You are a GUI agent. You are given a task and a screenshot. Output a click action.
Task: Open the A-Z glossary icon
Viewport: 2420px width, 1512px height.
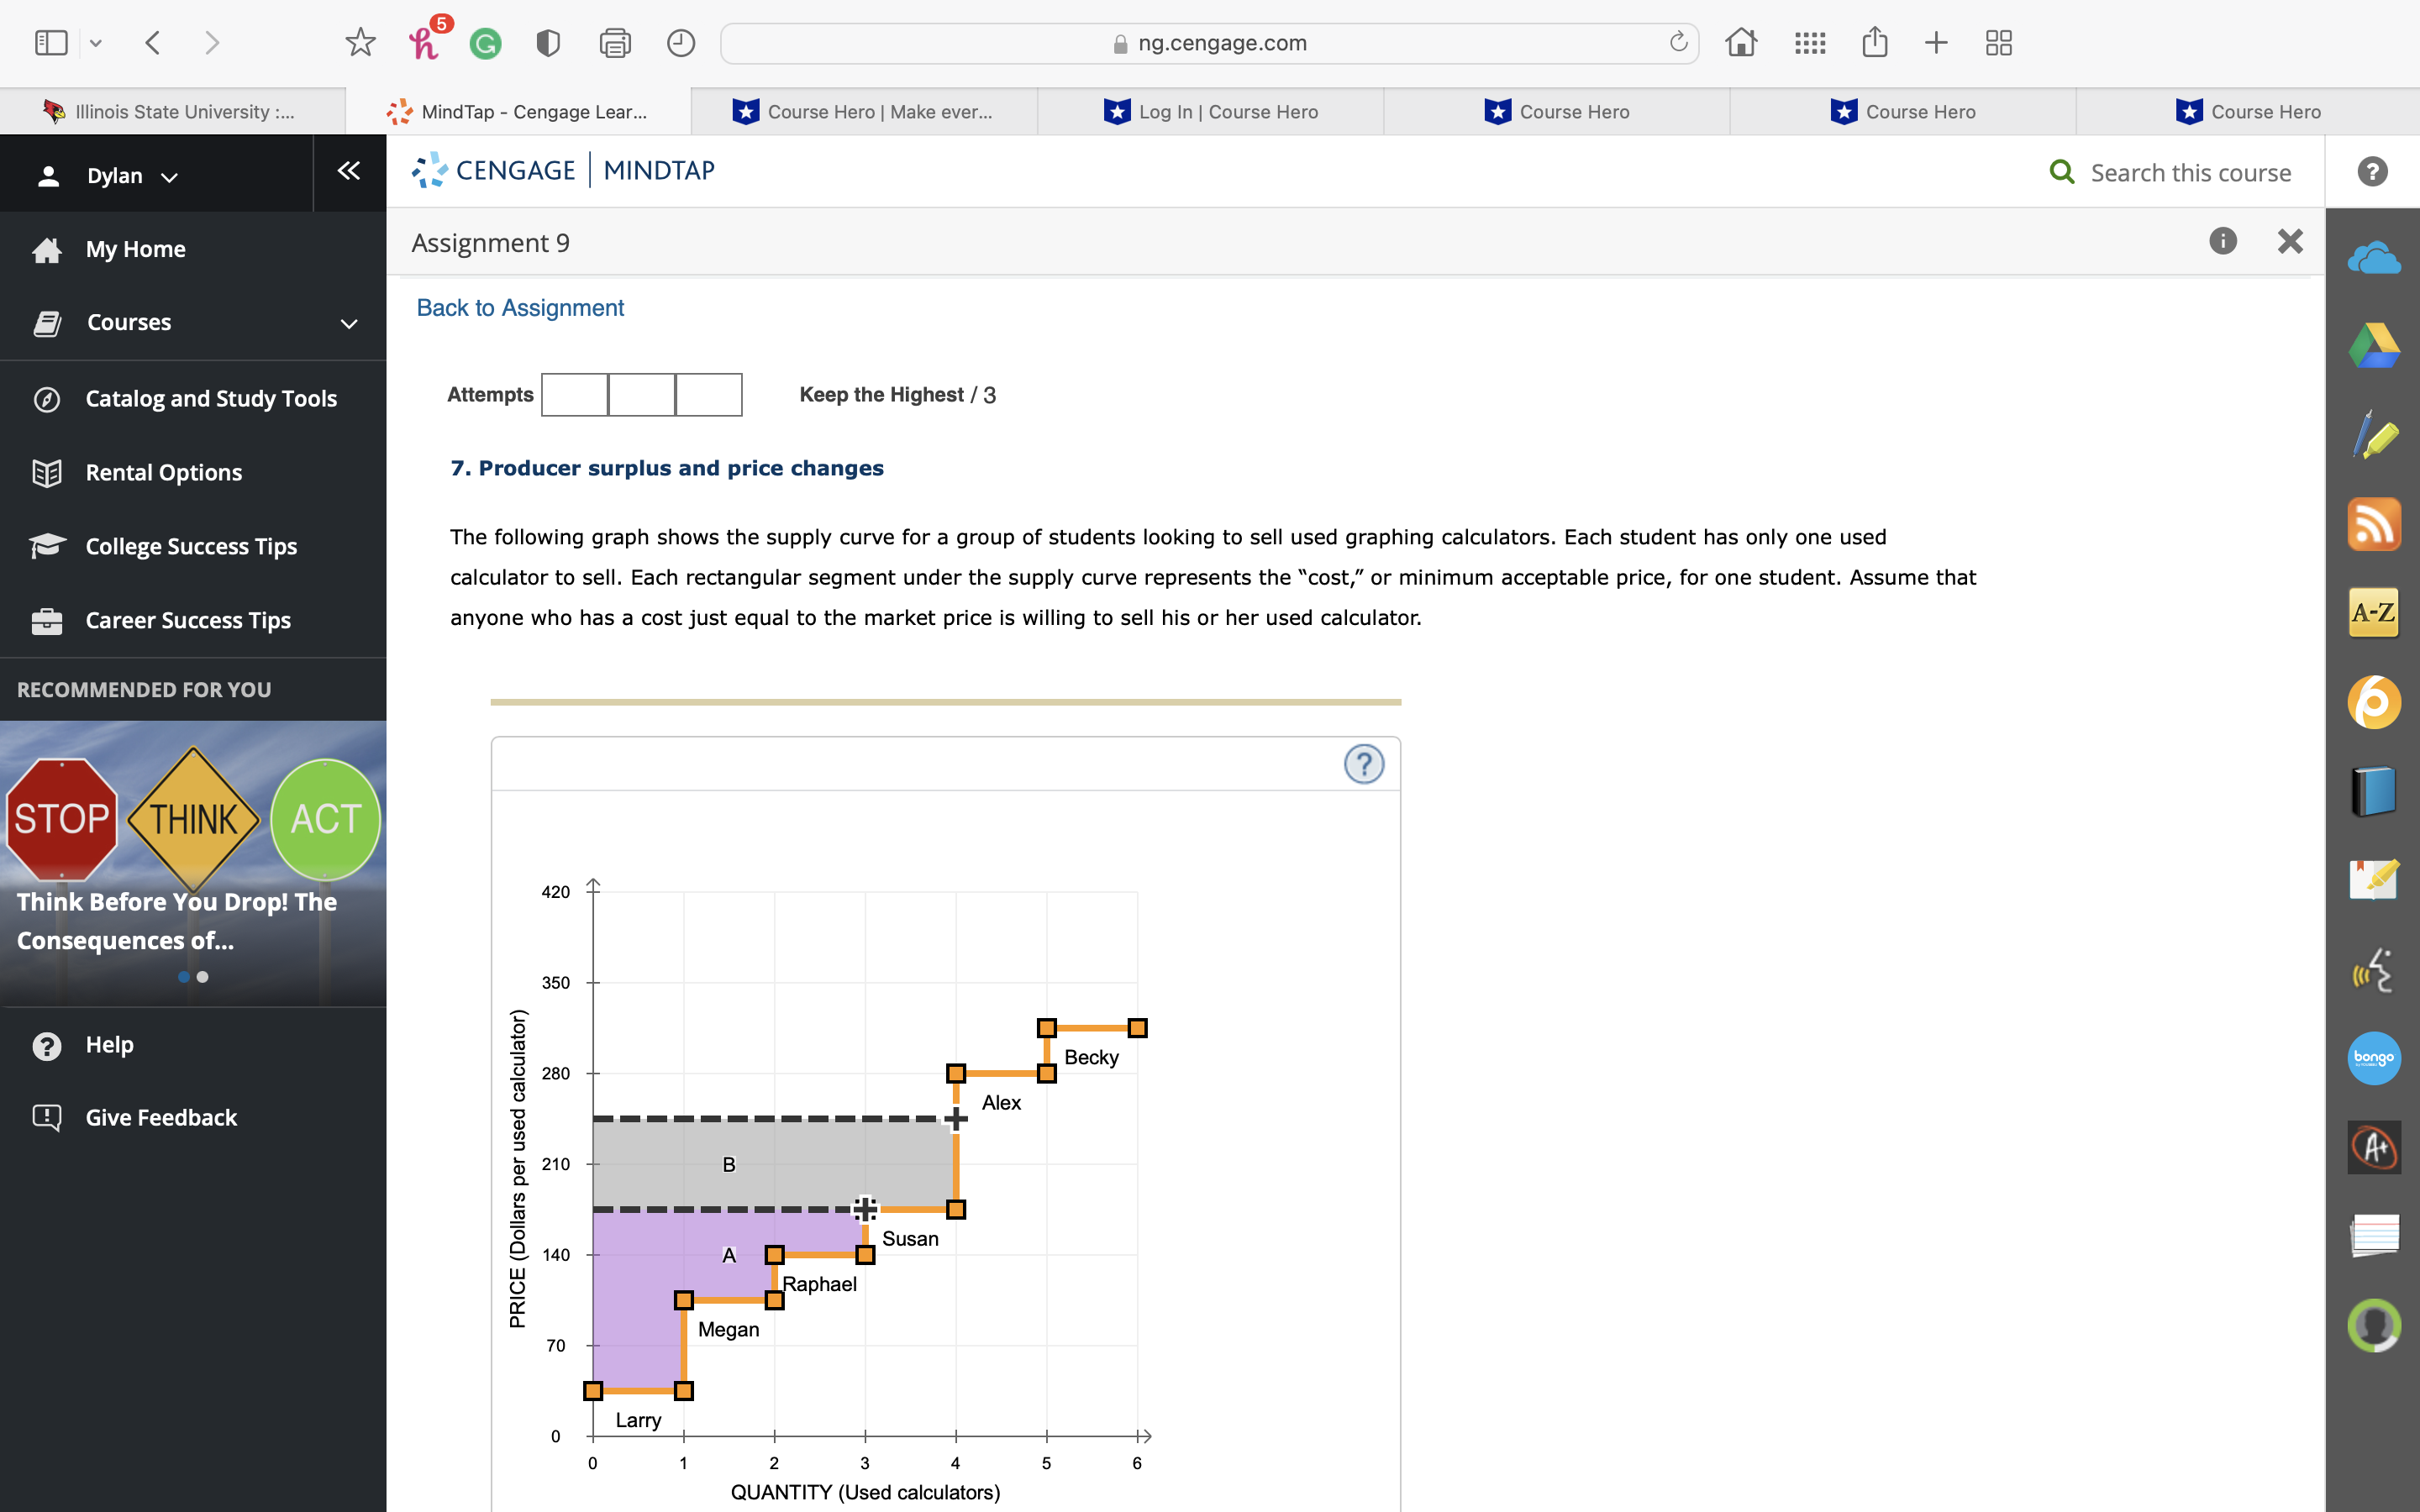(2373, 612)
